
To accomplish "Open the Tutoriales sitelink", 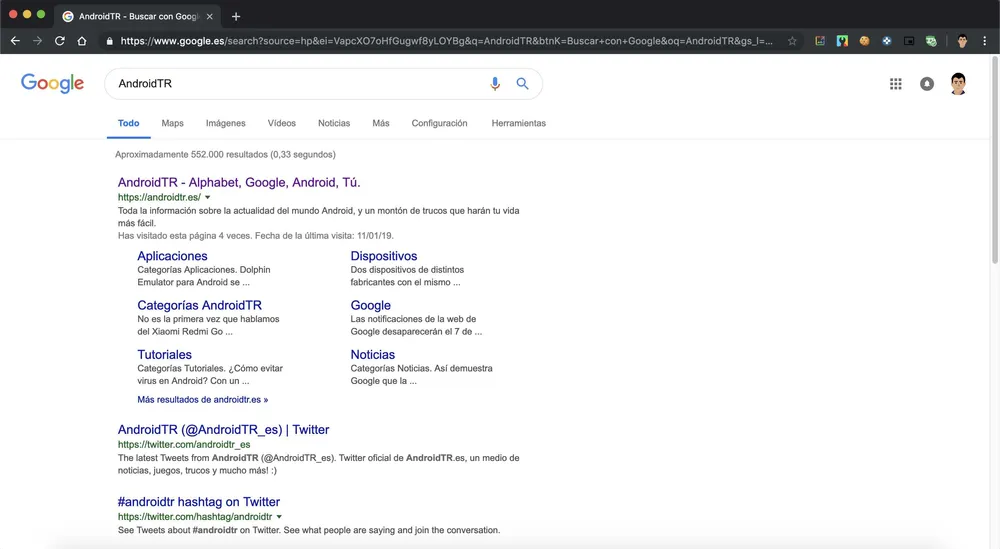I will coord(164,355).
